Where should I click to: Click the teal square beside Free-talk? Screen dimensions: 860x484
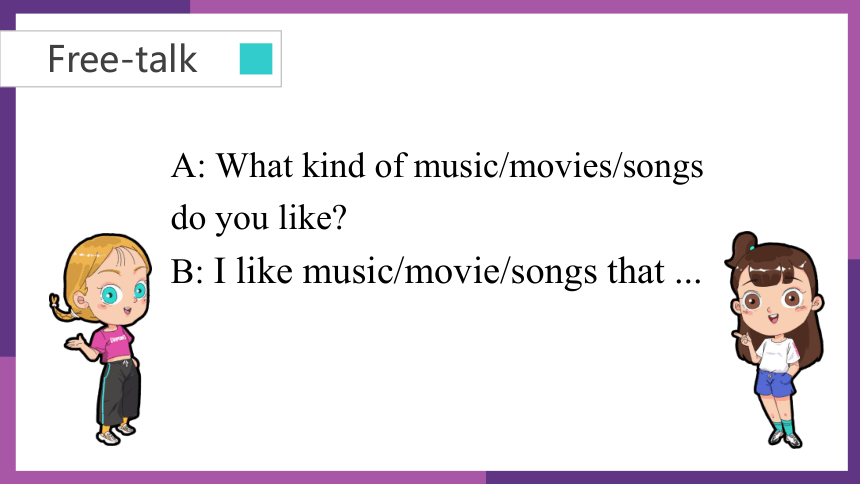(256, 59)
